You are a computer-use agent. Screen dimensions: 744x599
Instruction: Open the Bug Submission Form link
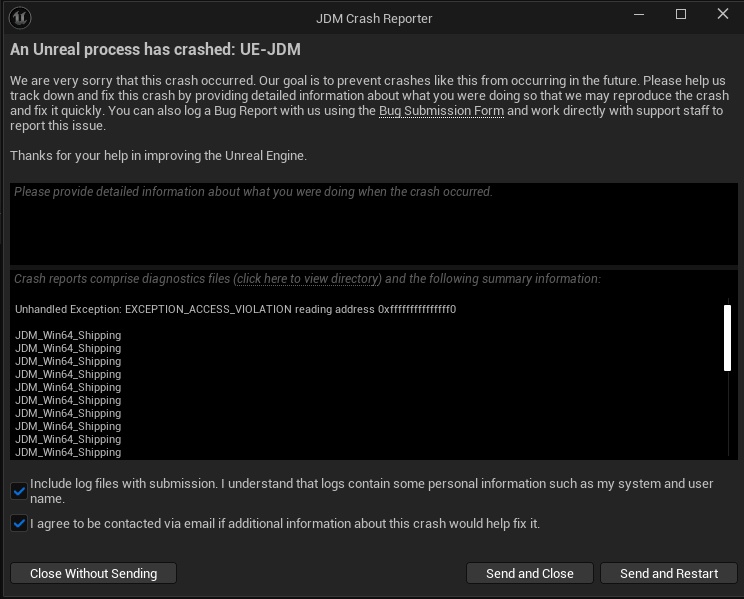click(441, 110)
